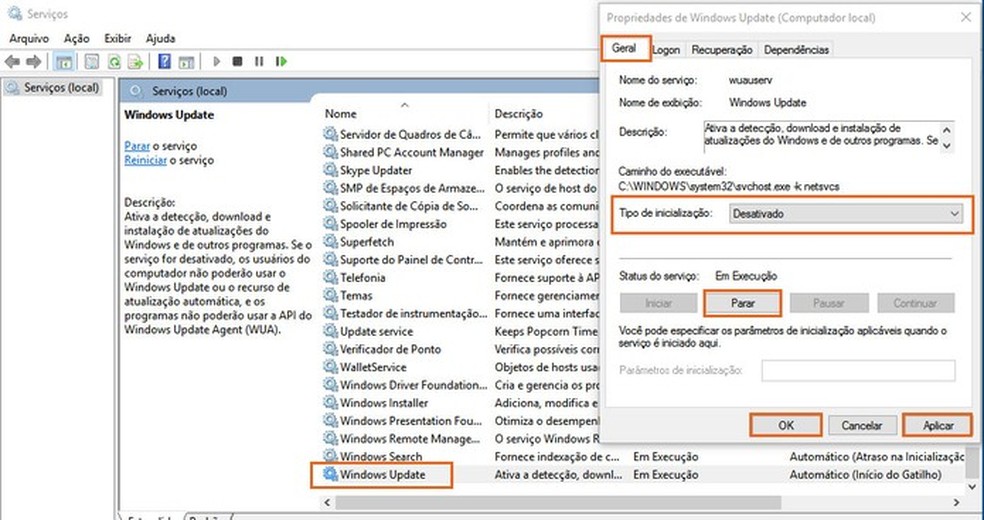Open the Ação menu

(77, 38)
